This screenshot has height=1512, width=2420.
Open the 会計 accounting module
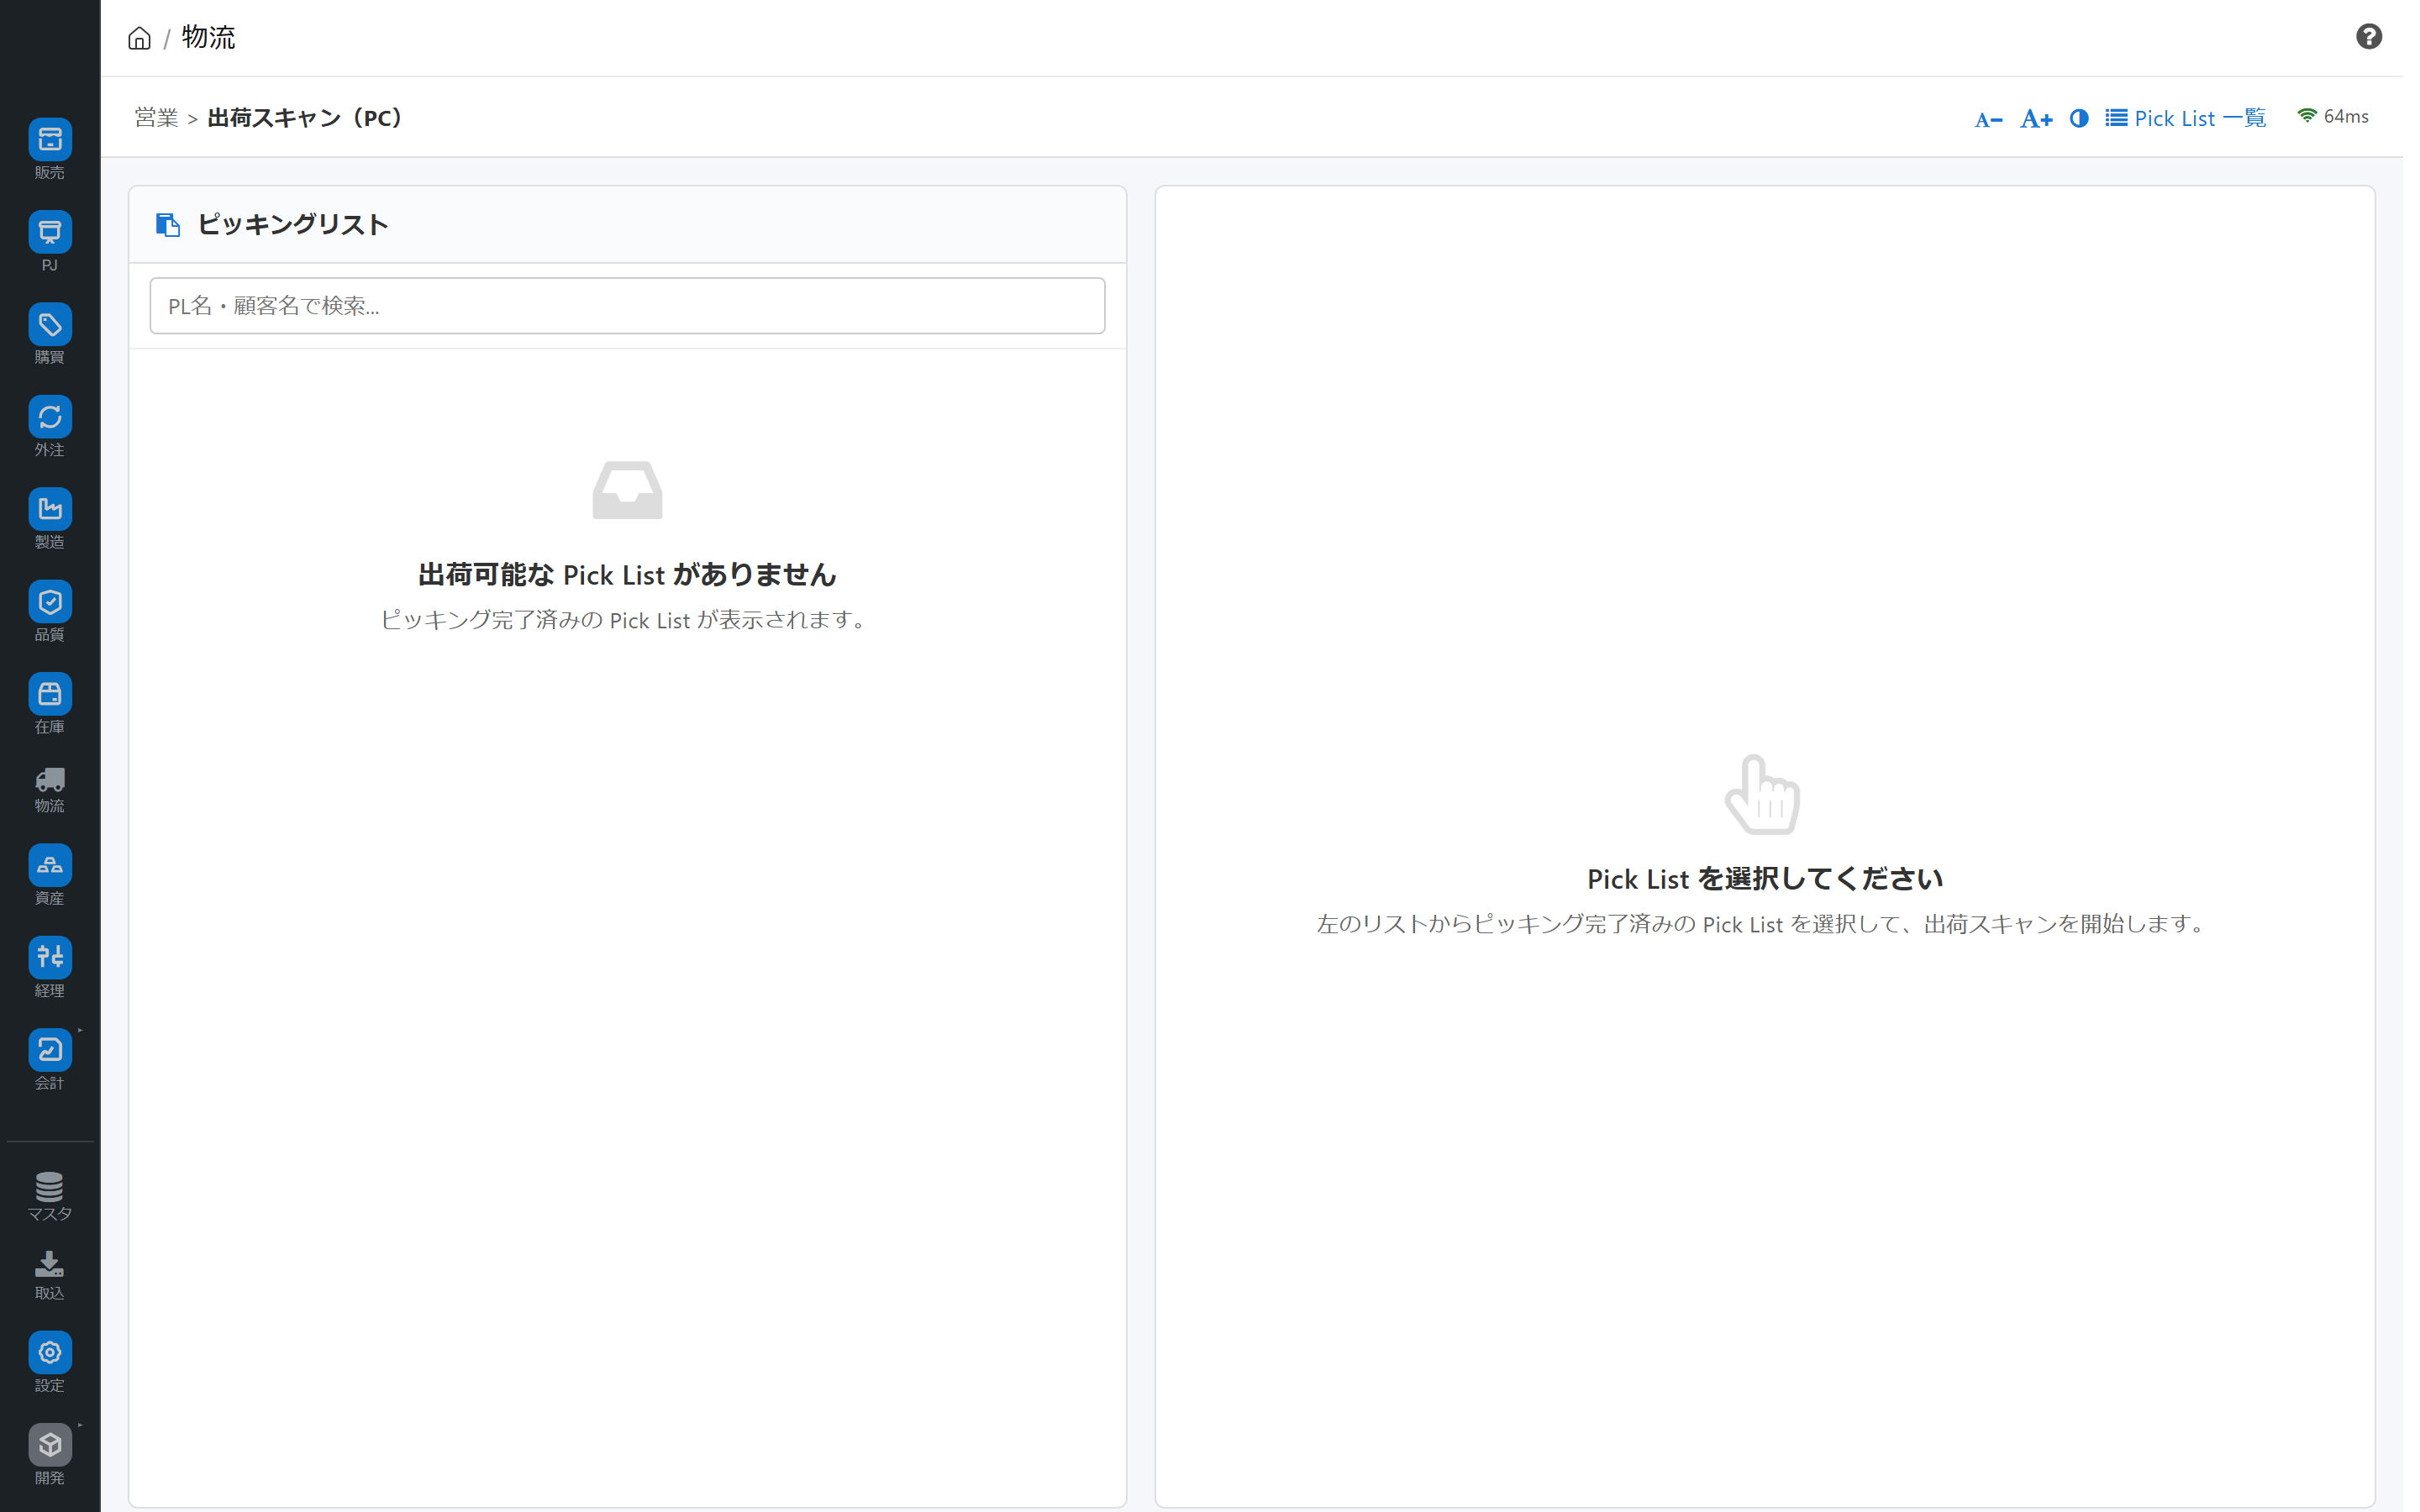click(x=50, y=1060)
